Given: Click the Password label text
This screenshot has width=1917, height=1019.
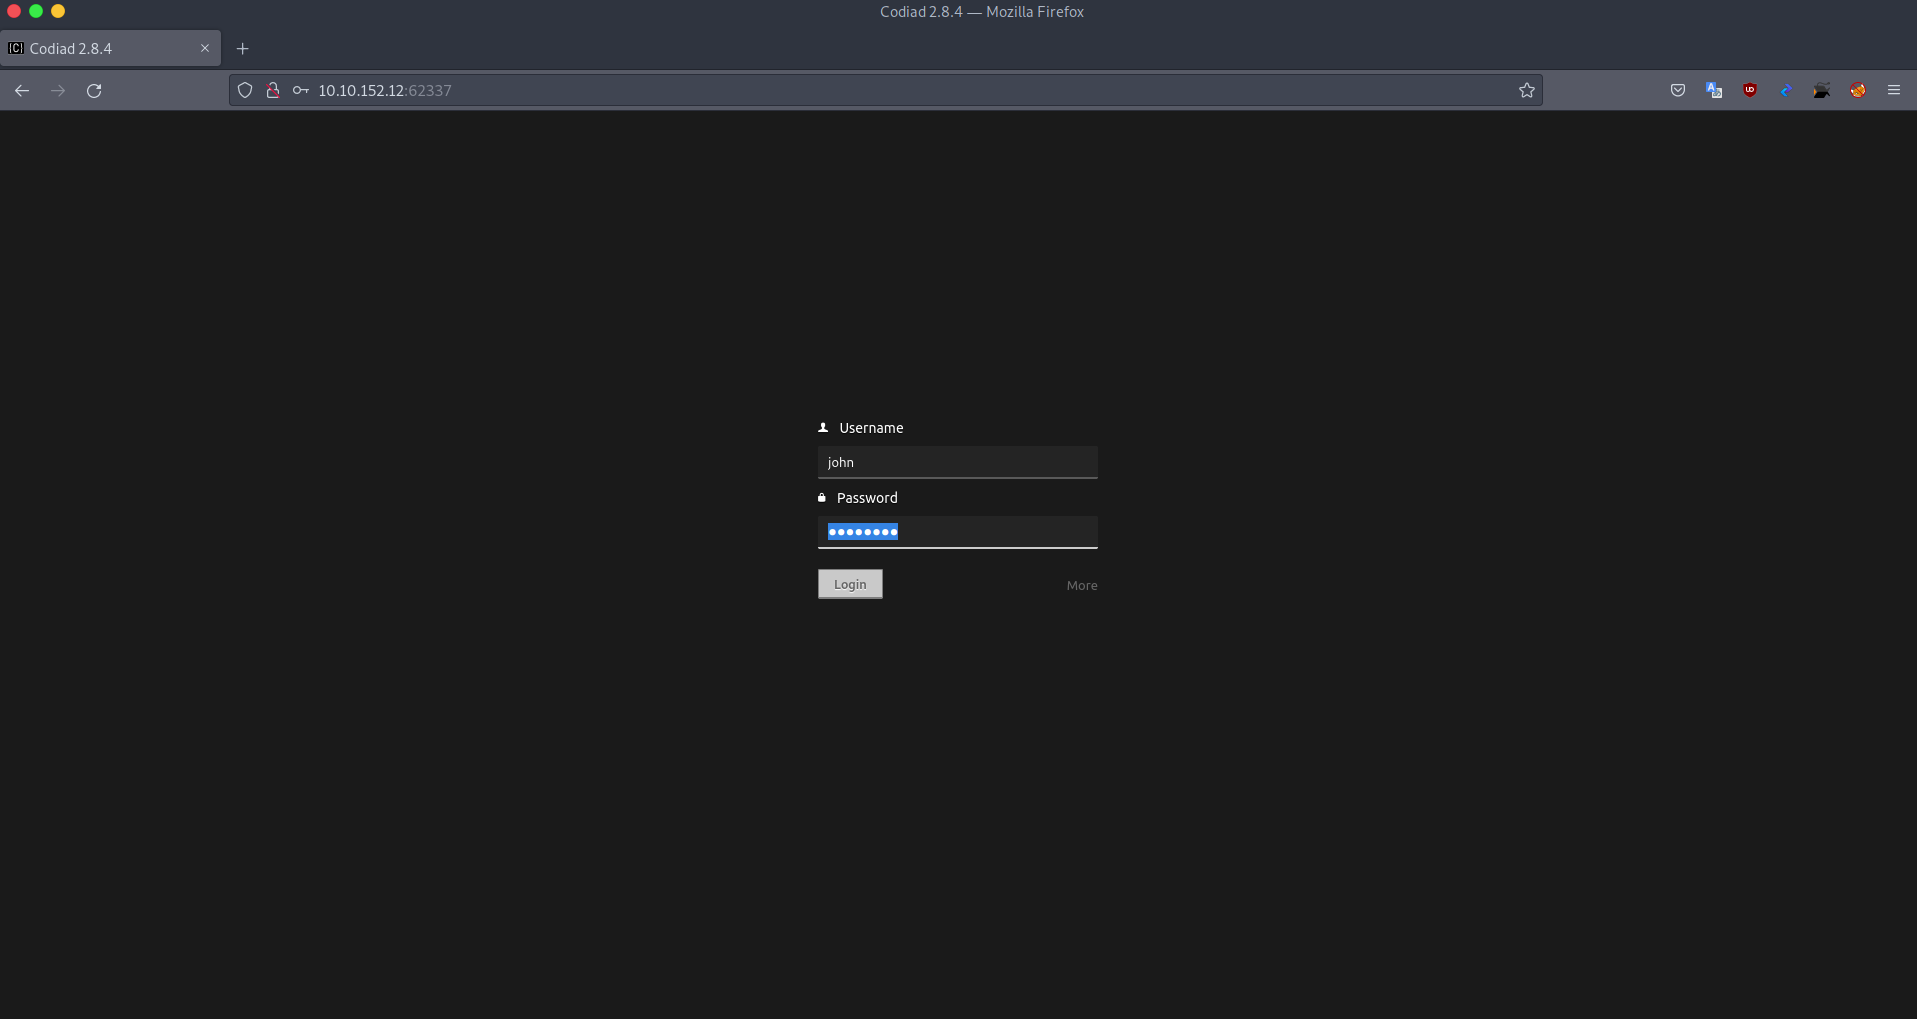Looking at the screenshot, I should (867, 498).
